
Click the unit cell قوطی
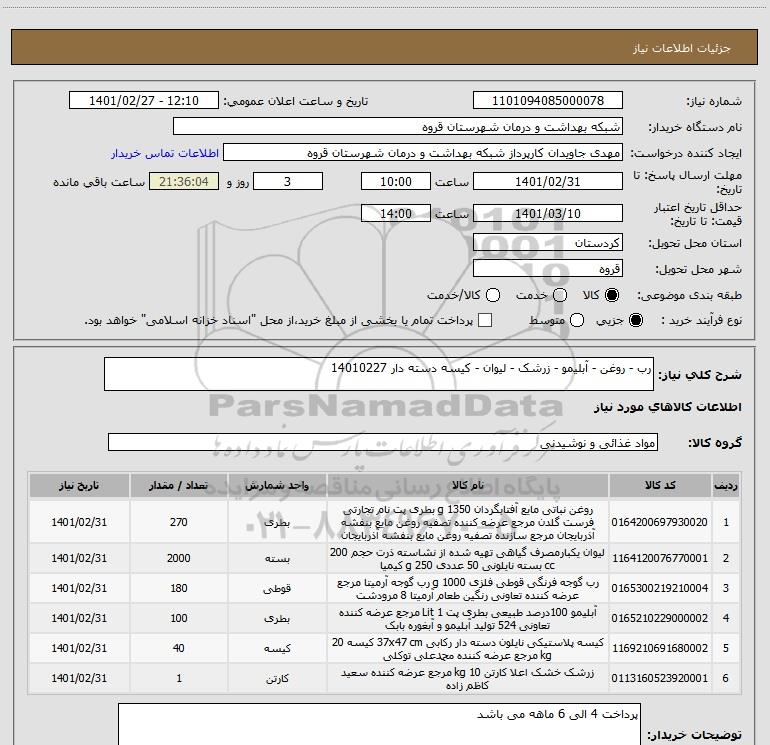(x=277, y=588)
